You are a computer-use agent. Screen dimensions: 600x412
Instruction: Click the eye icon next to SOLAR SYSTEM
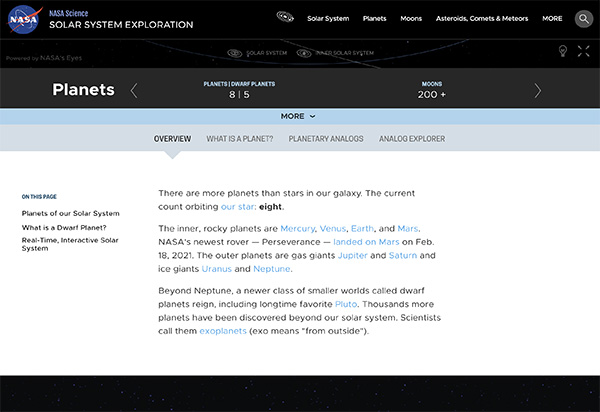pyautogui.click(x=235, y=53)
